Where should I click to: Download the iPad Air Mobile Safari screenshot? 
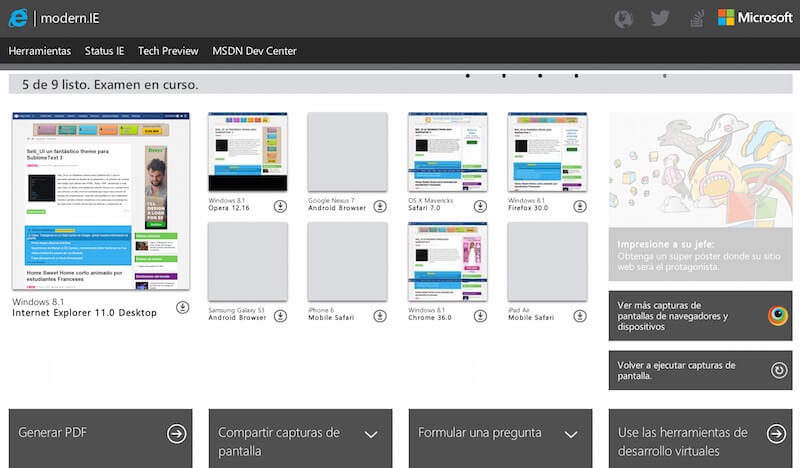(x=580, y=316)
